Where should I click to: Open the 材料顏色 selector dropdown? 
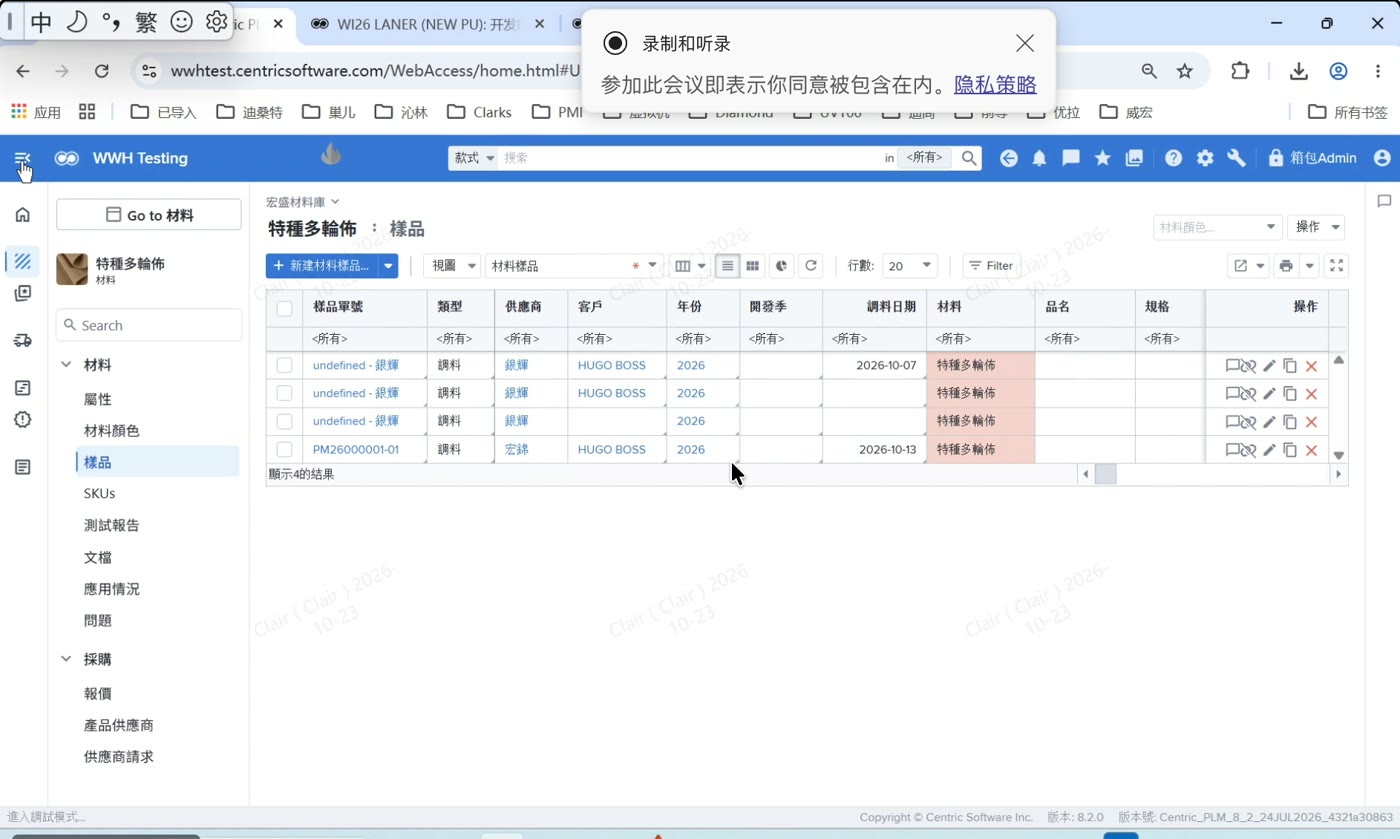[x=1217, y=227]
